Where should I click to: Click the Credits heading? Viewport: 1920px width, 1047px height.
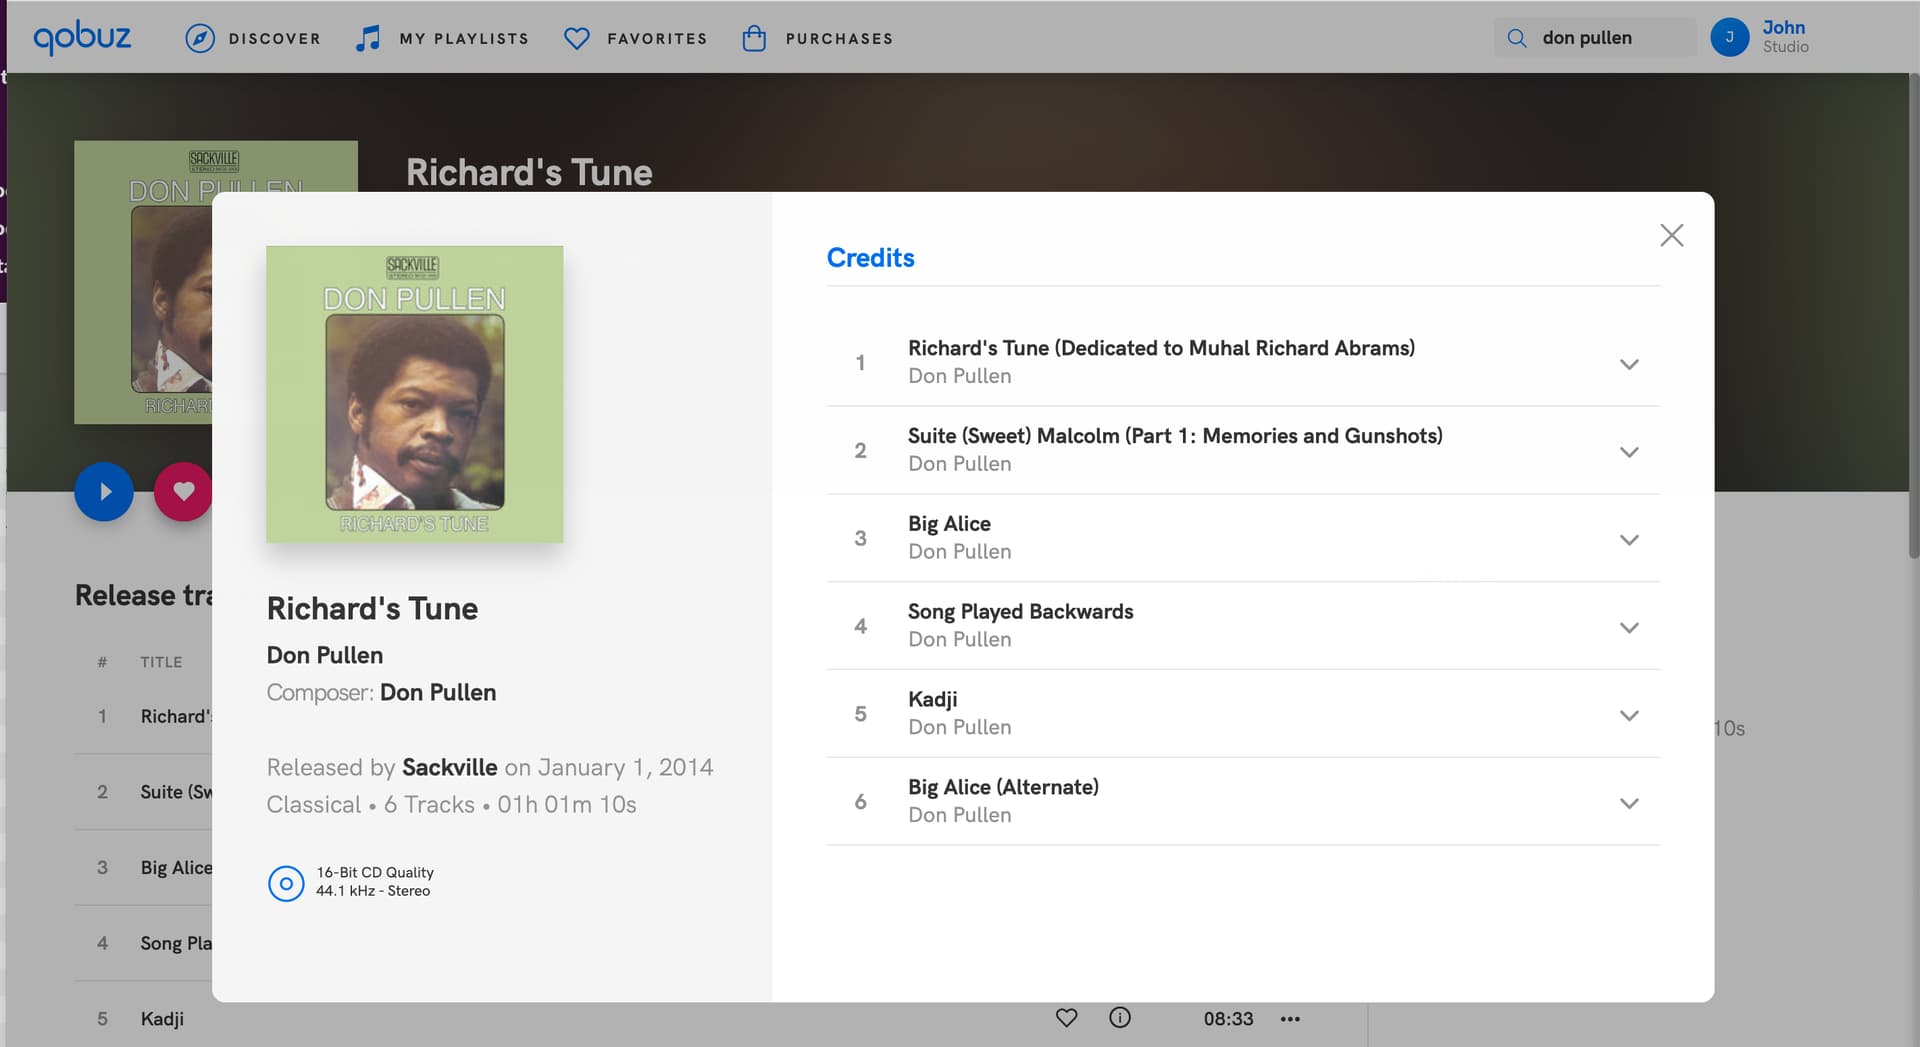pos(870,258)
